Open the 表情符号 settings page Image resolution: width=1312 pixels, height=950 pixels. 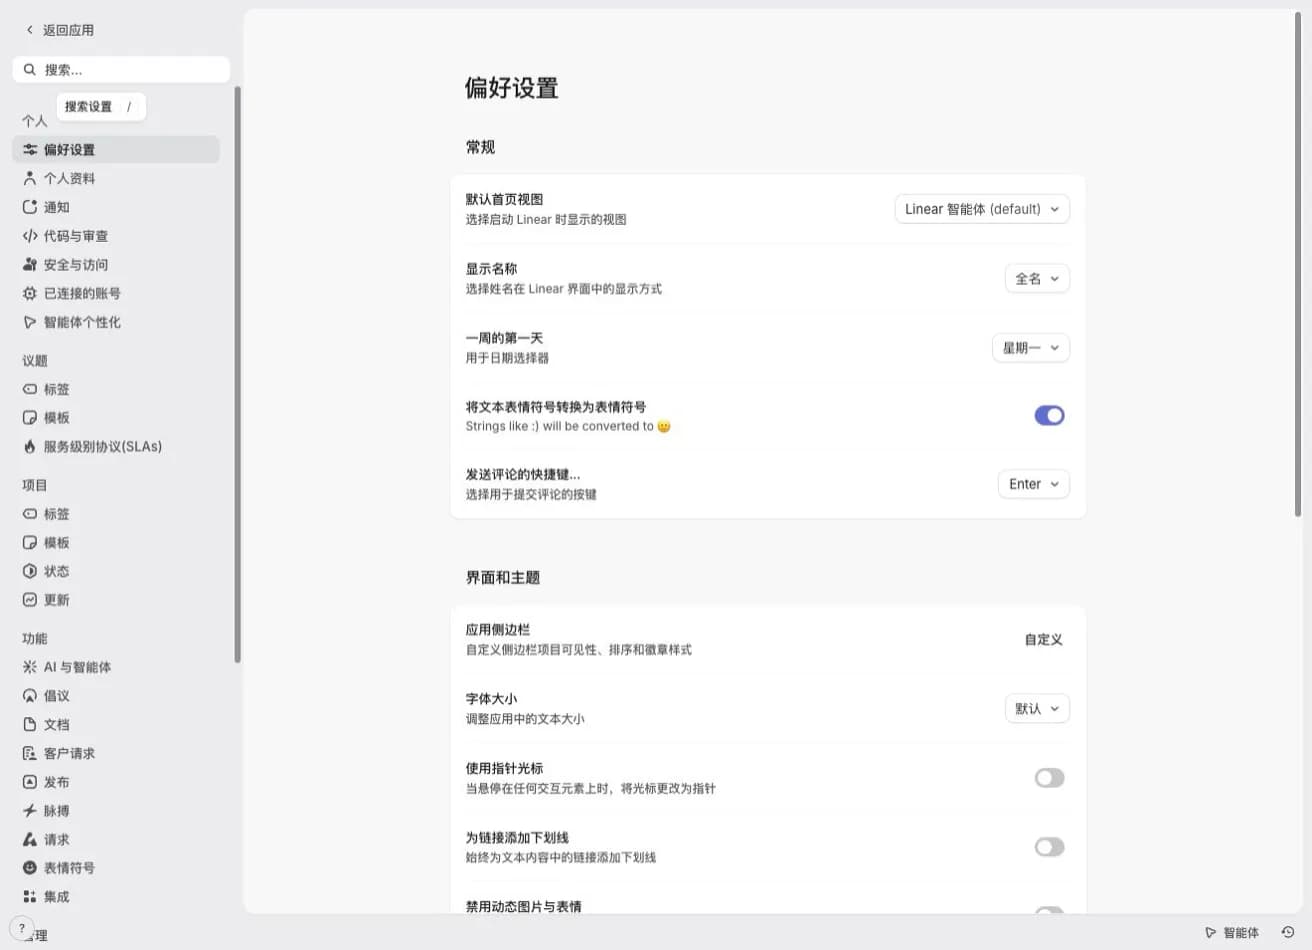(116, 868)
